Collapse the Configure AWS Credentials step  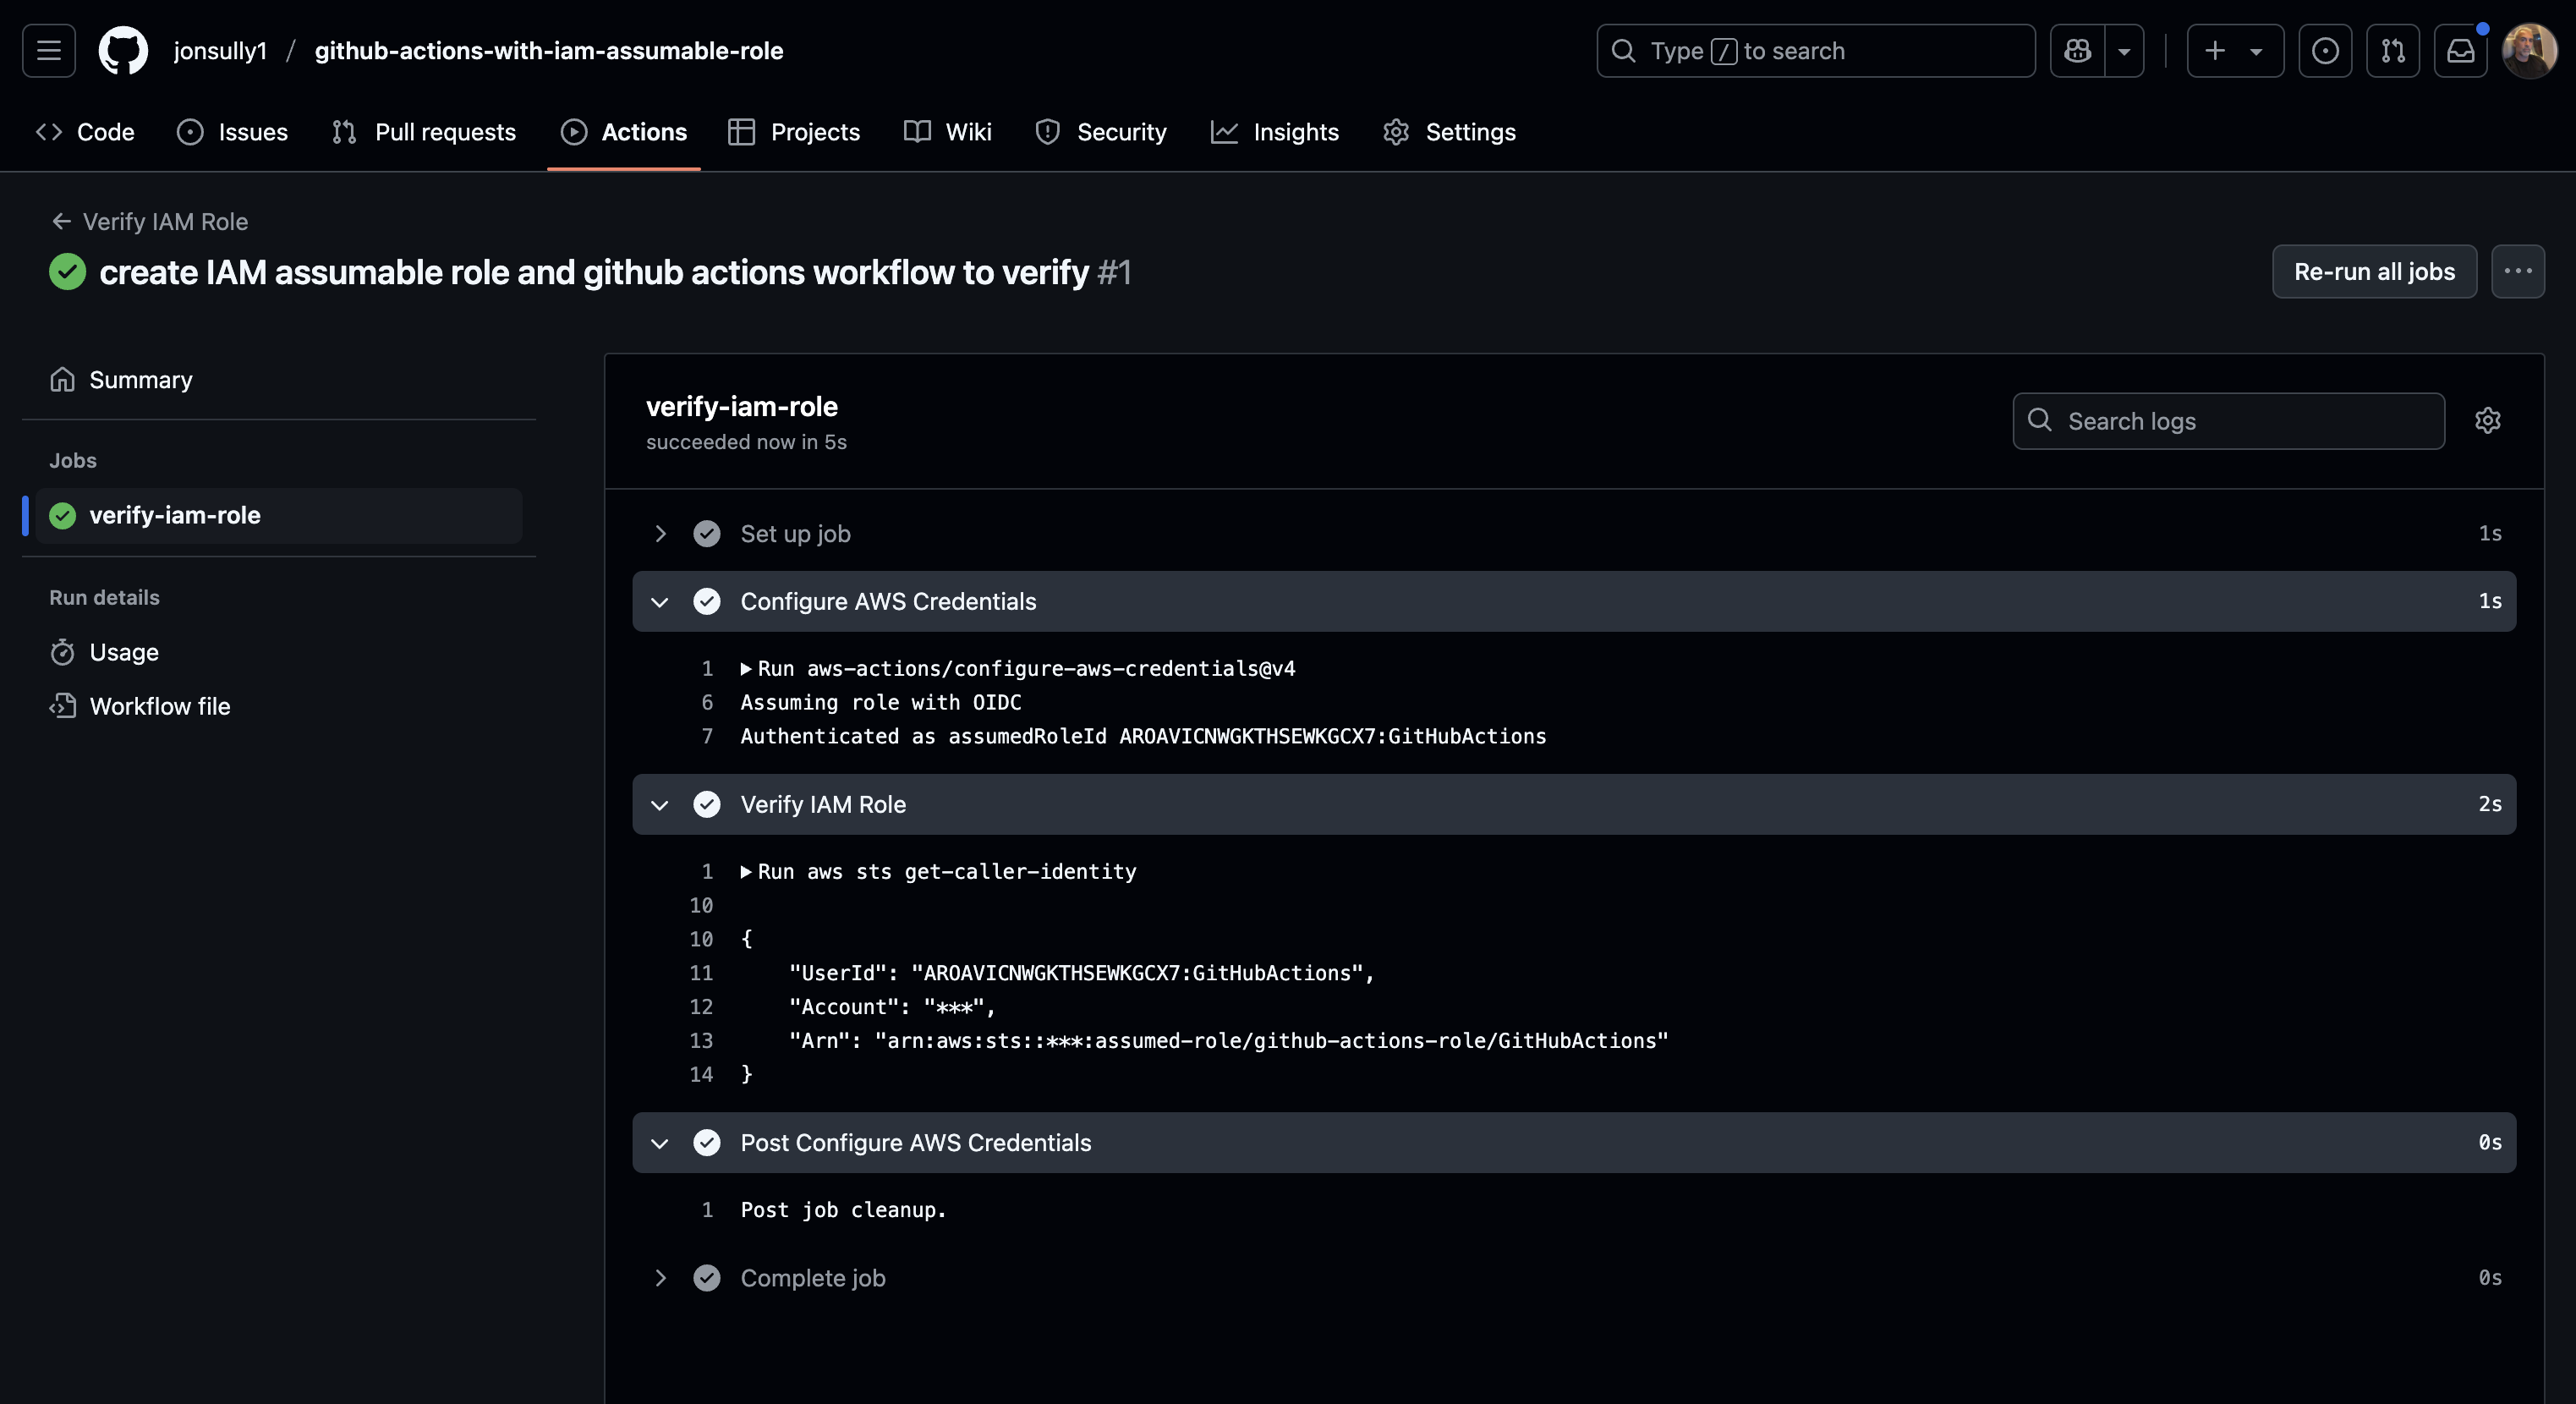(659, 601)
